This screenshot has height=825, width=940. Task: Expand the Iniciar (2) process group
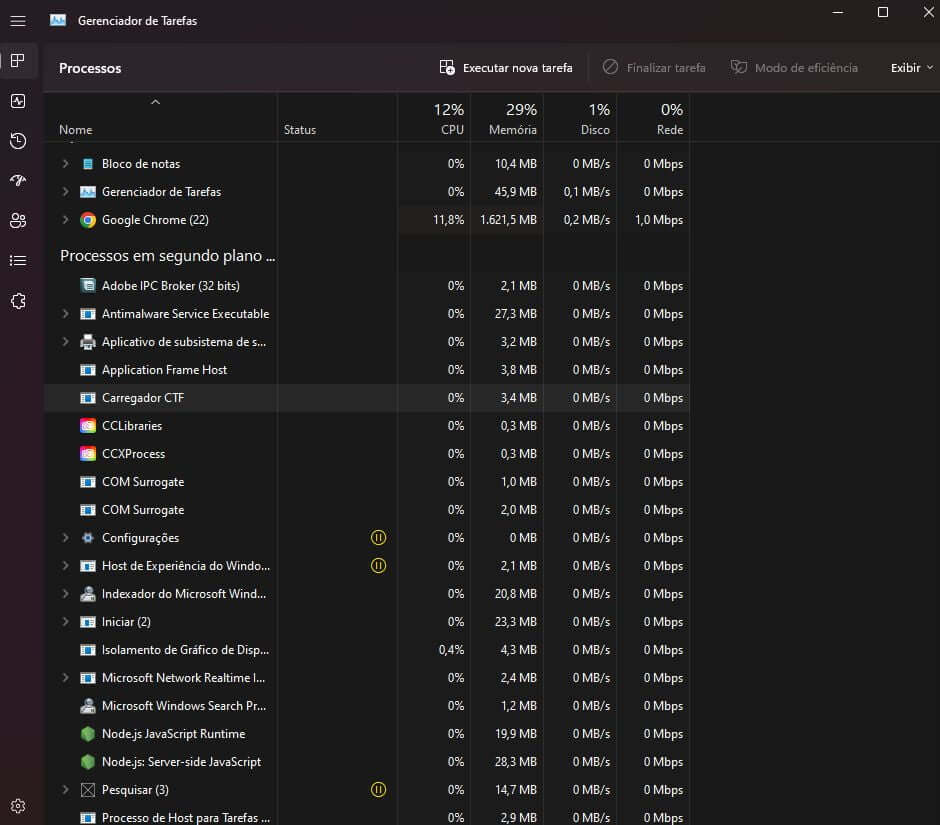64,621
